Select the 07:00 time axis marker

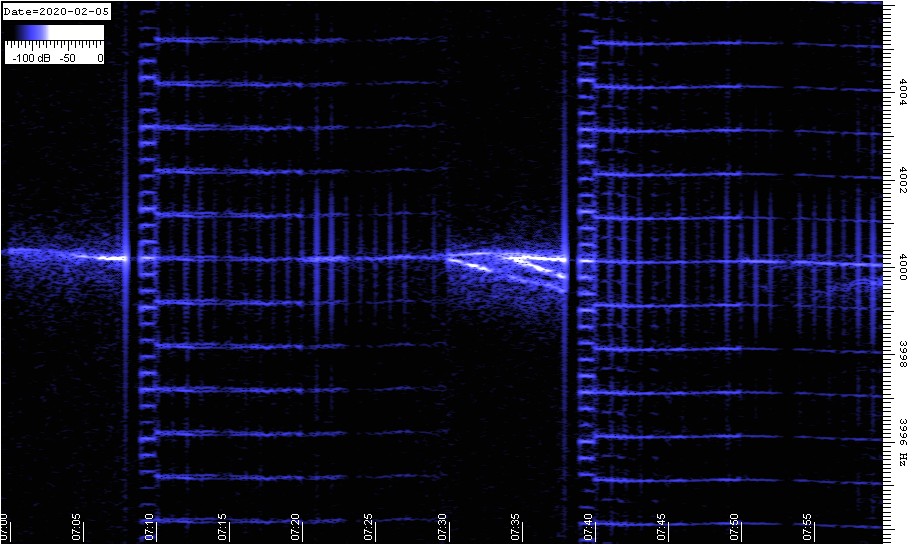click(4, 527)
